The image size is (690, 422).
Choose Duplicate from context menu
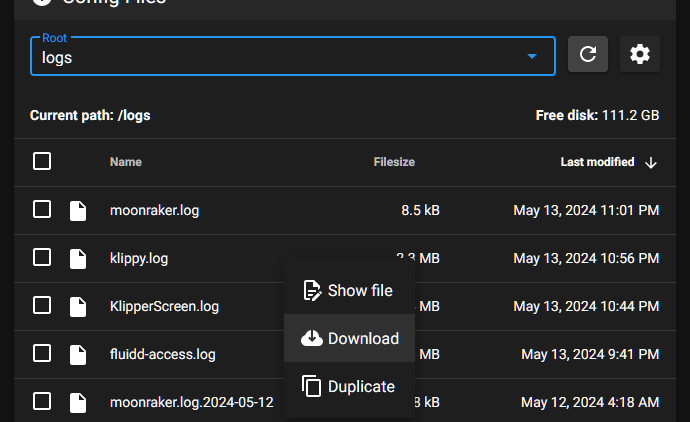click(x=349, y=386)
